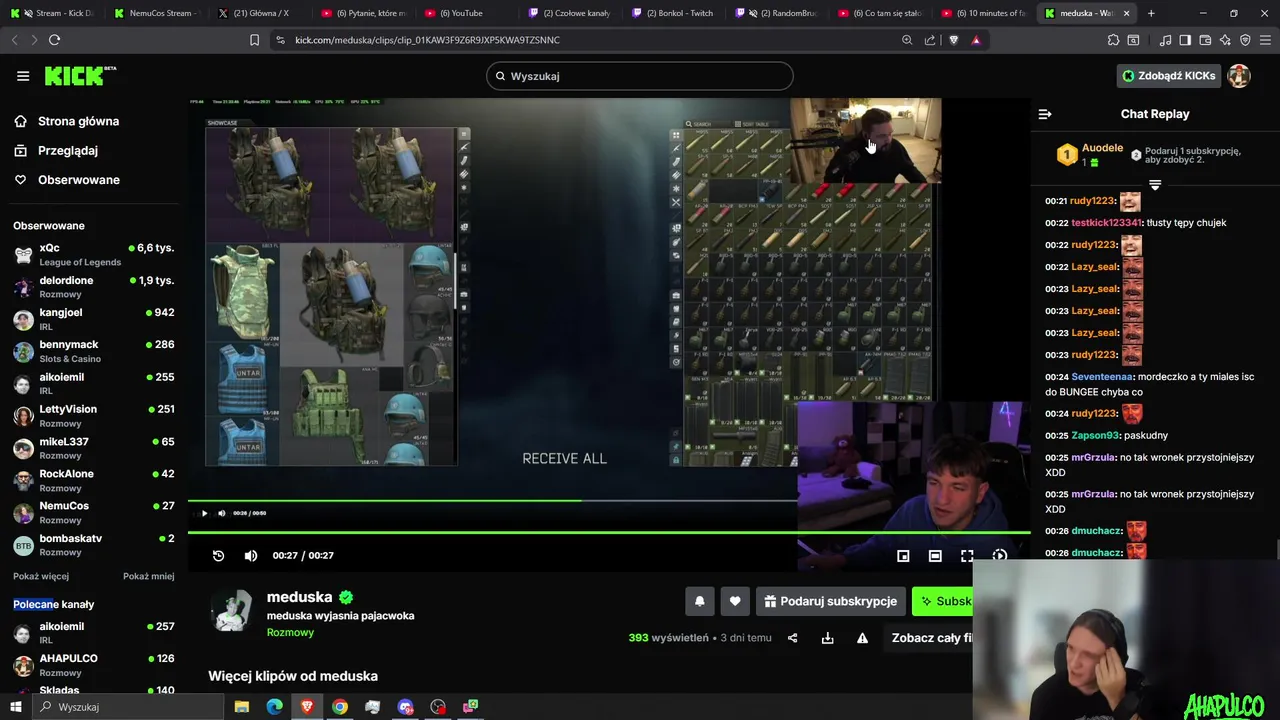Open Brave Leo AI sparkle icon
The width and height of the screenshot is (1280, 720).
coord(1225,40)
